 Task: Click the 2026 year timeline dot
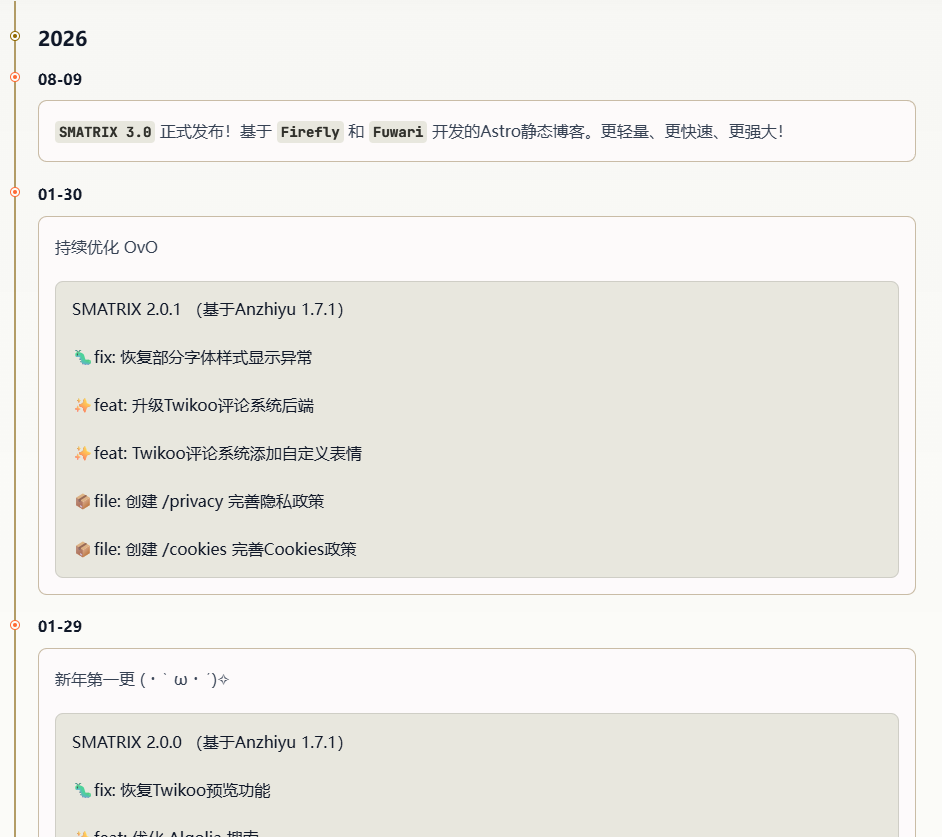pos(15,36)
